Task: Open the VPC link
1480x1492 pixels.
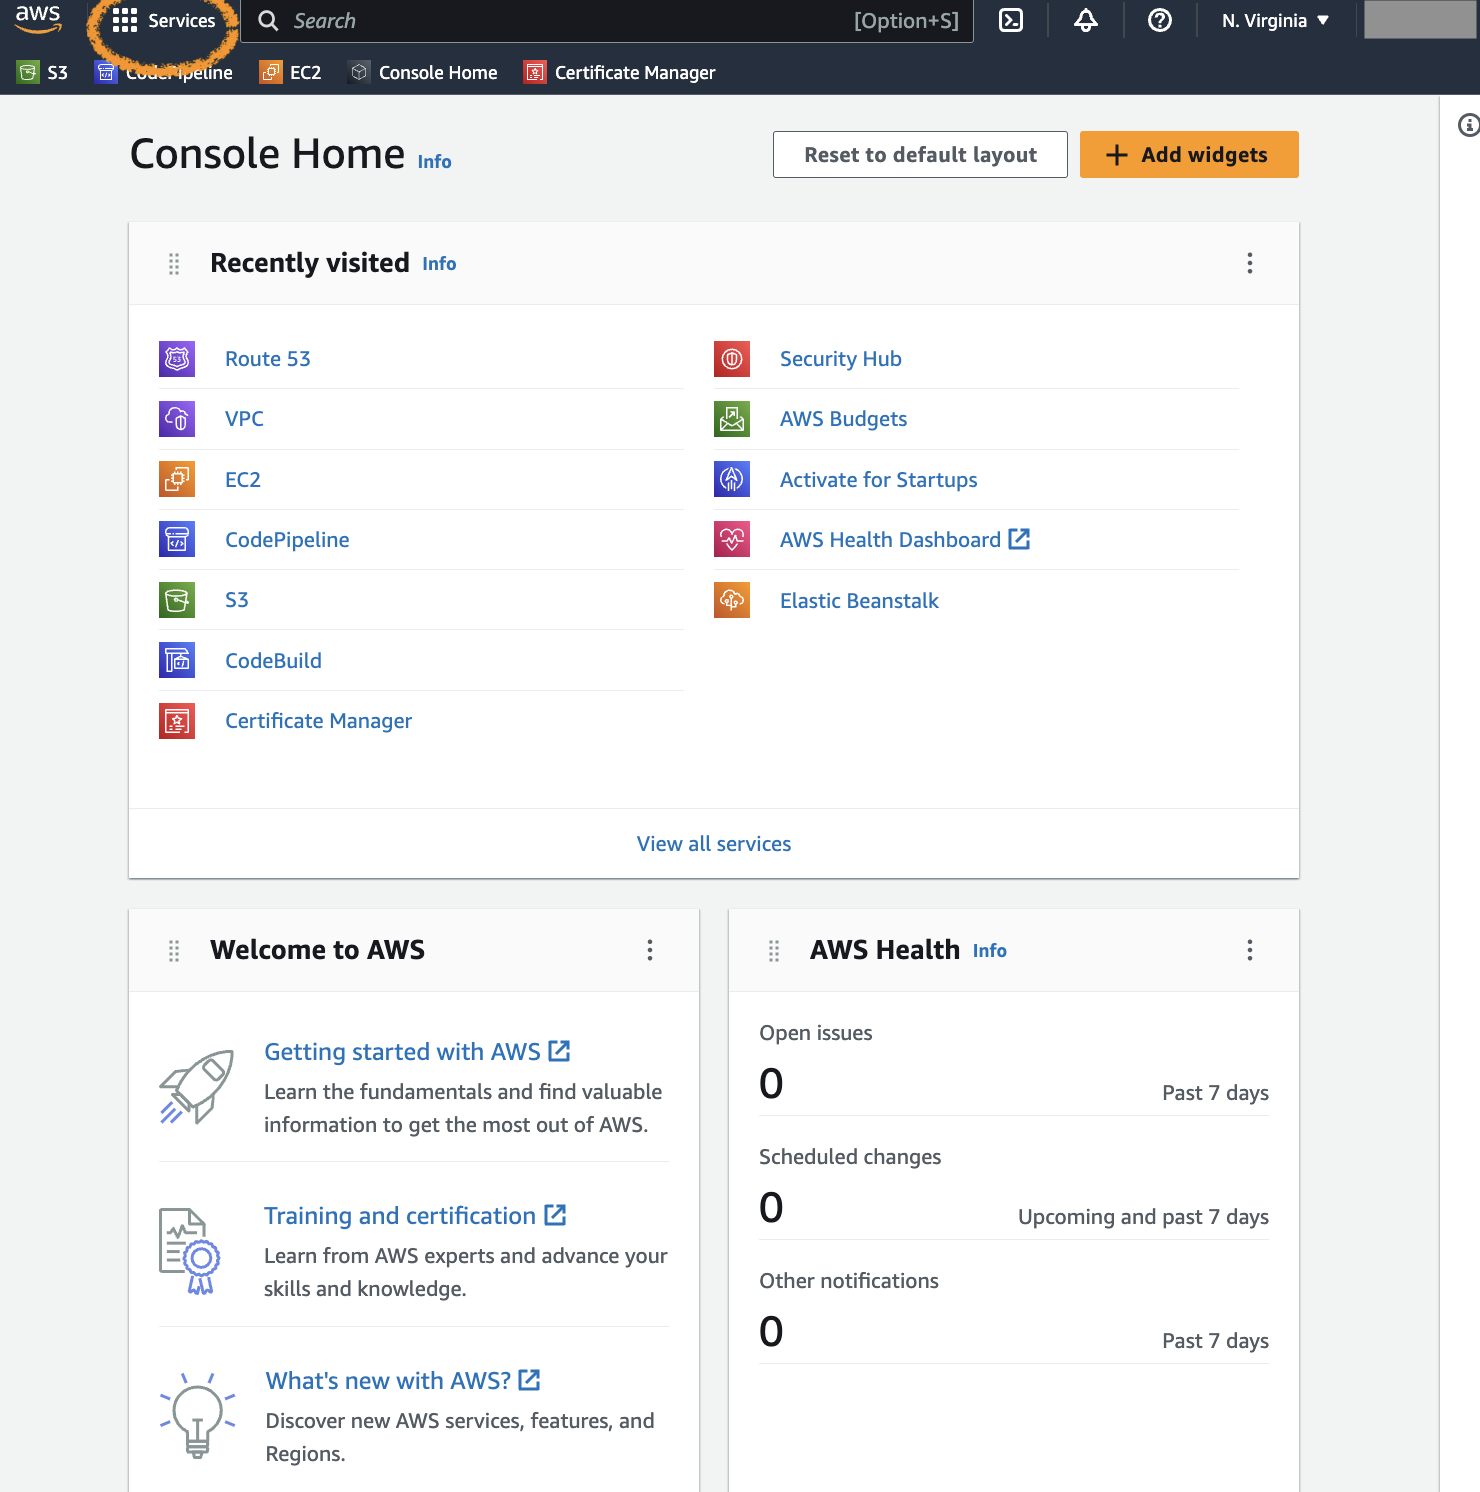Action: 244,419
